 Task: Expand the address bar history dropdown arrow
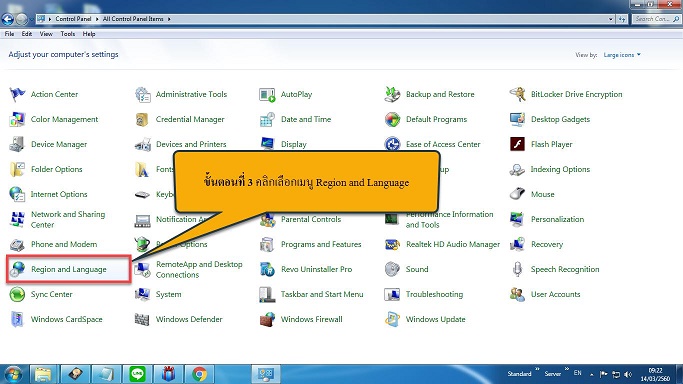tap(611, 19)
